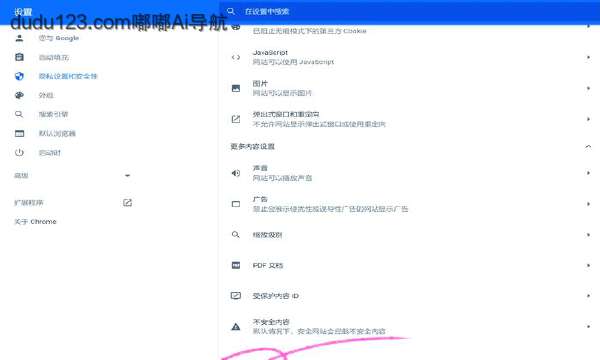Click the power icon for startup settings

pos(19,152)
